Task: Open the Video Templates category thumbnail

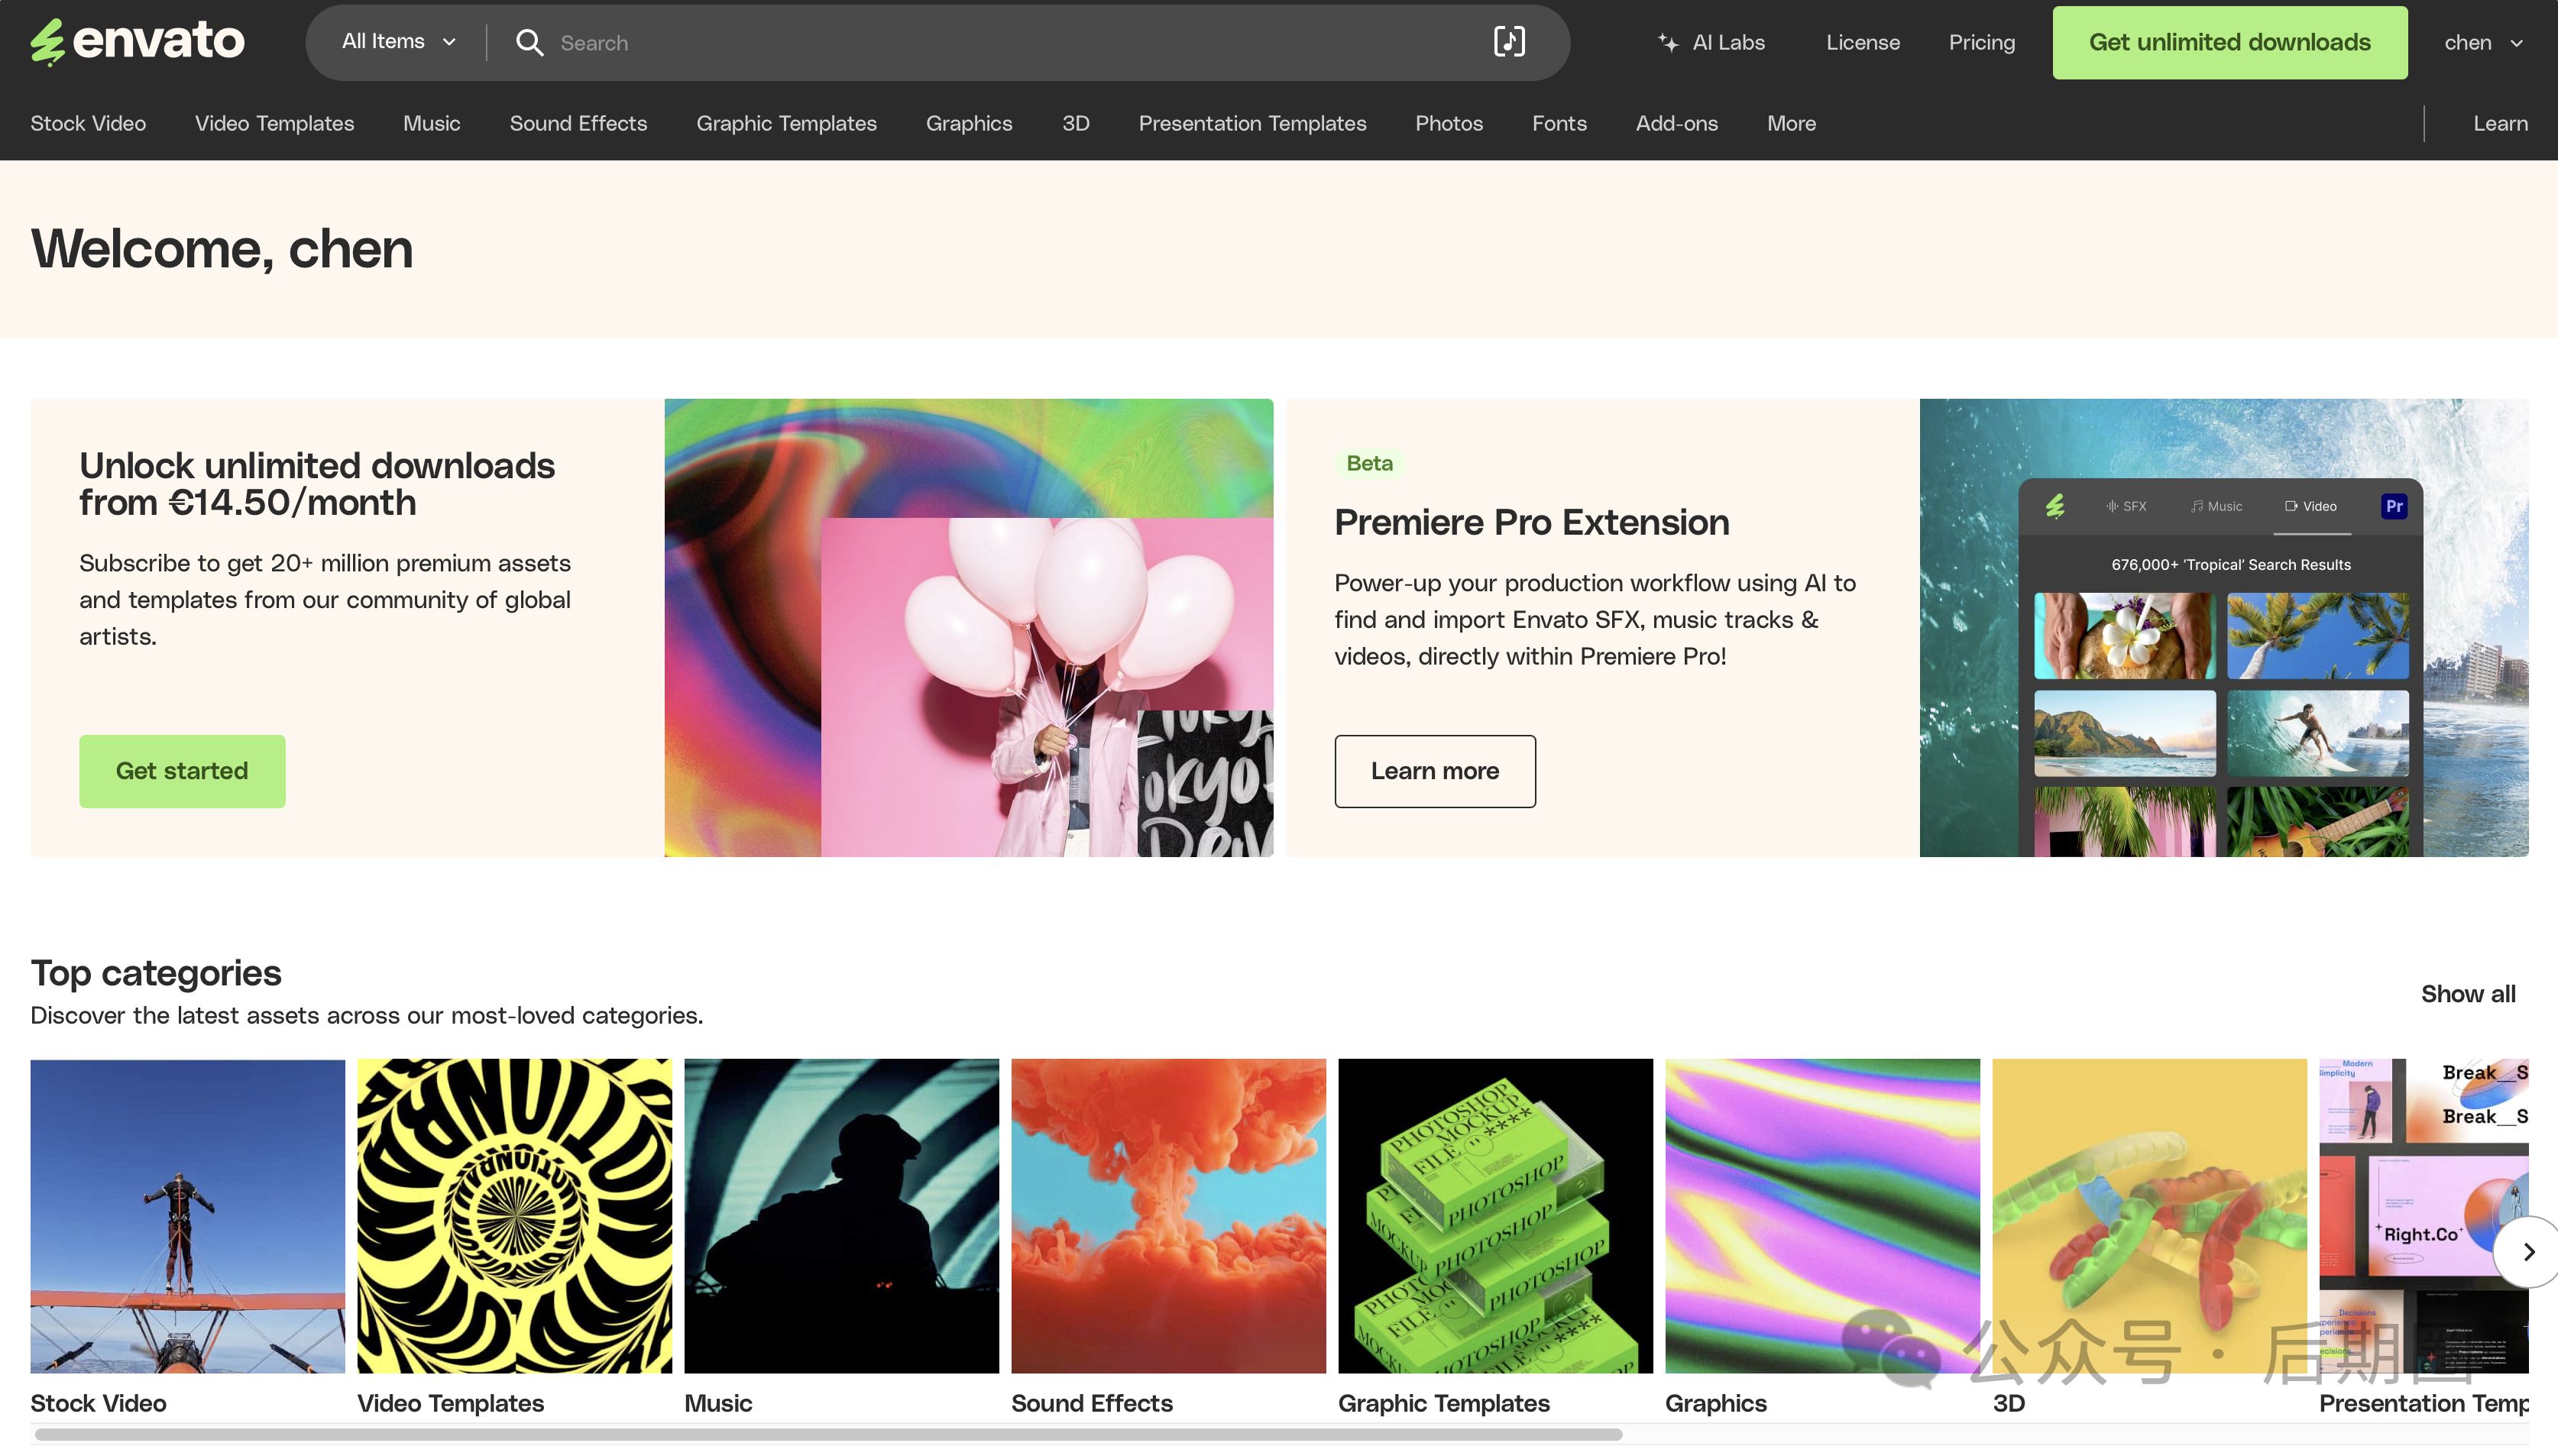Action: pos(514,1216)
